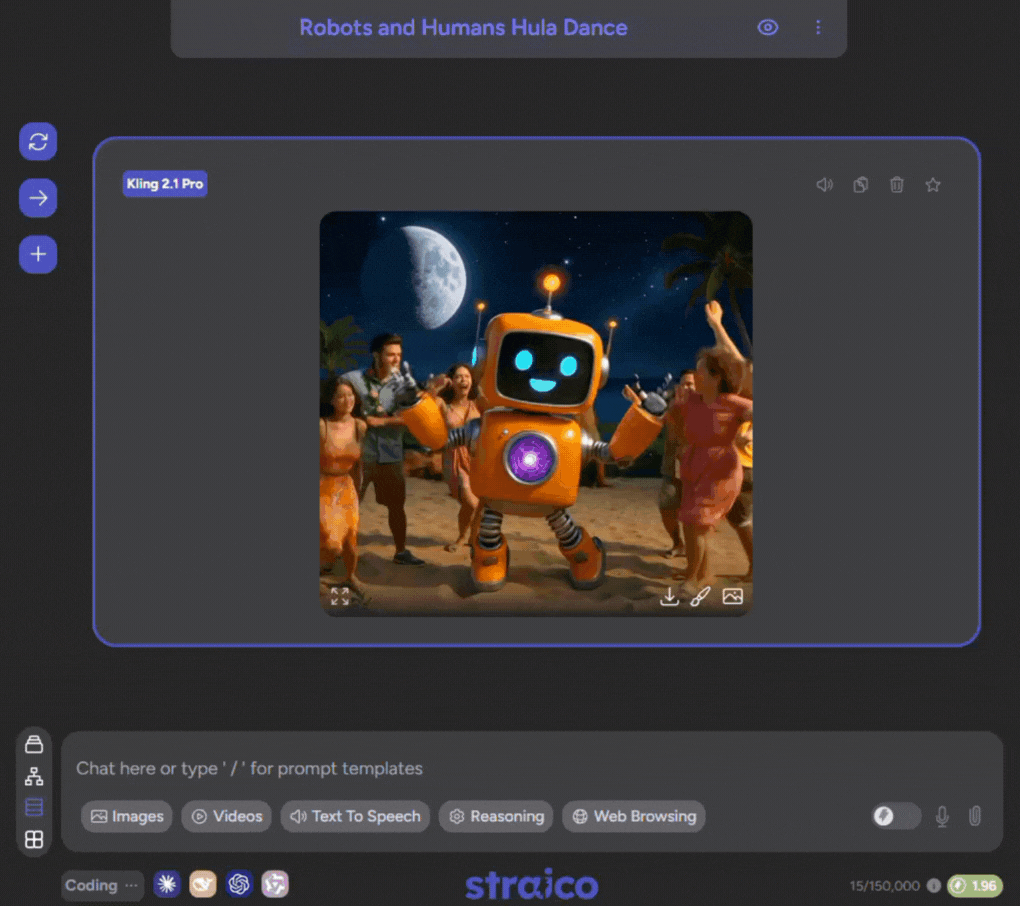Attach a file with paperclip icon

pos(974,816)
